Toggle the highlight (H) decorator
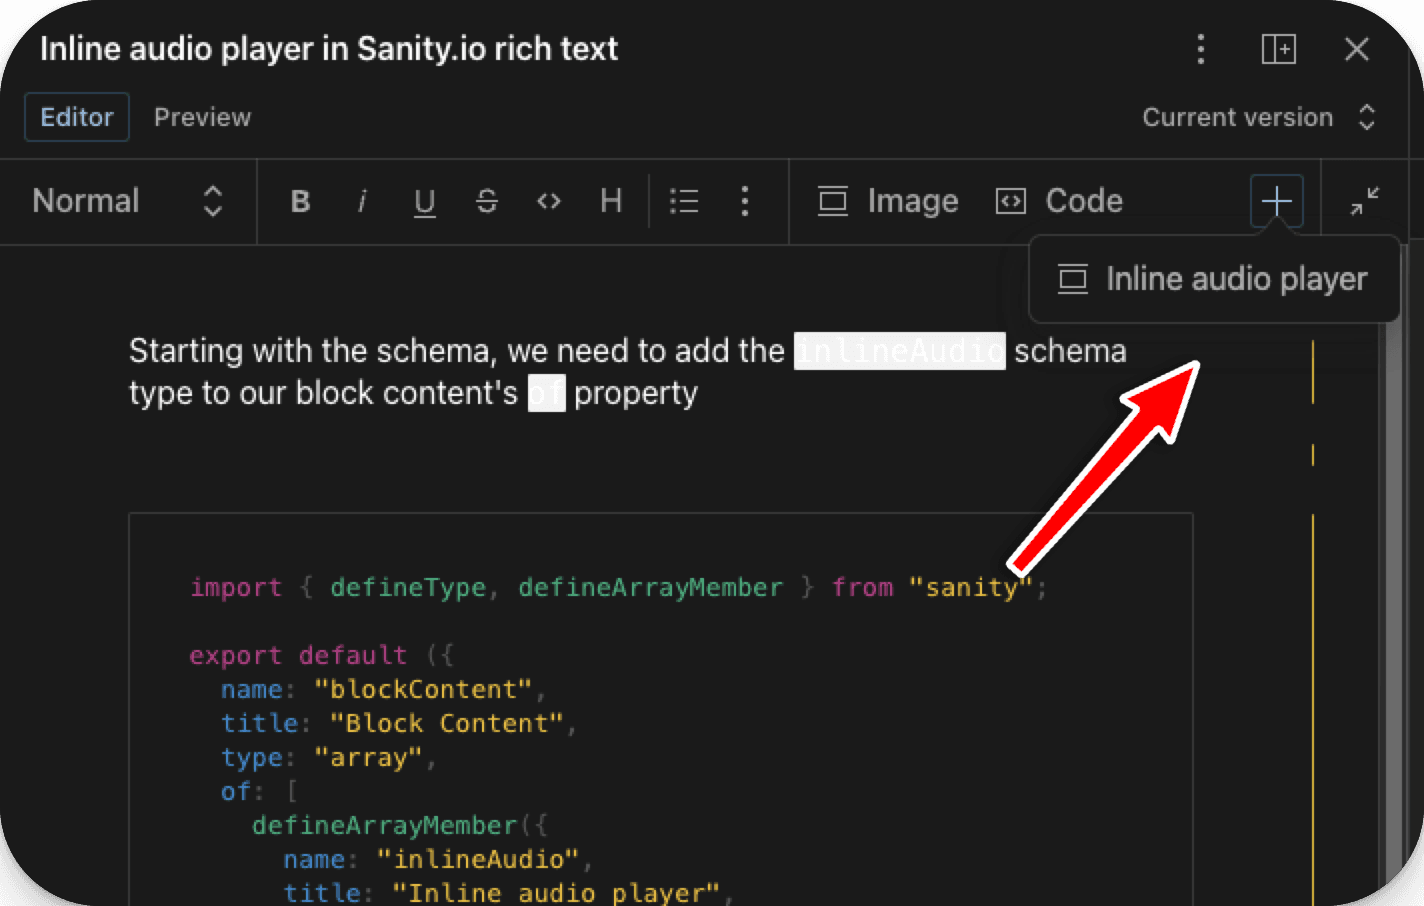This screenshot has width=1424, height=906. pos(611,202)
